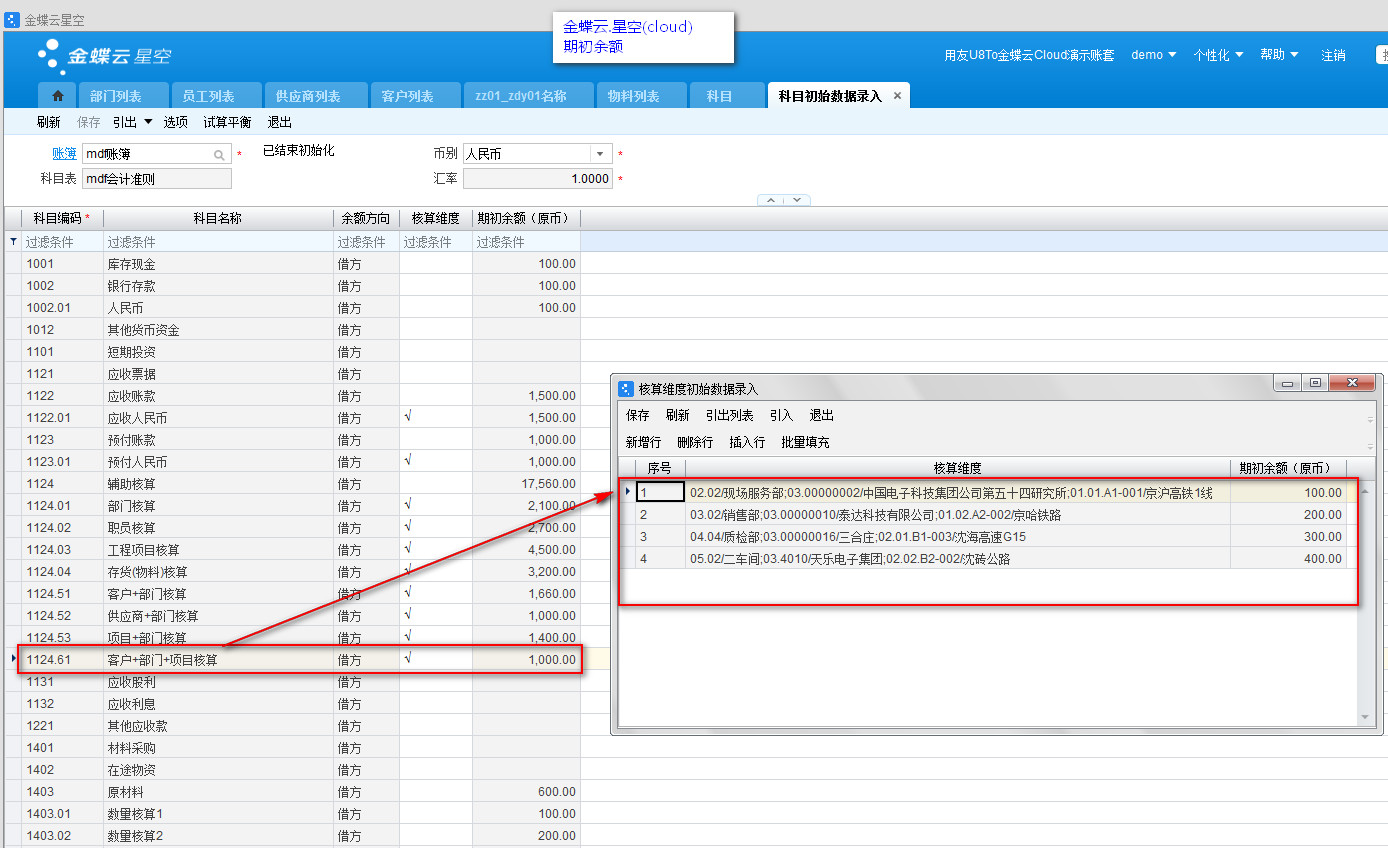Switch to the 物料列表 tab
1388x848 pixels.
click(x=634, y=96)
